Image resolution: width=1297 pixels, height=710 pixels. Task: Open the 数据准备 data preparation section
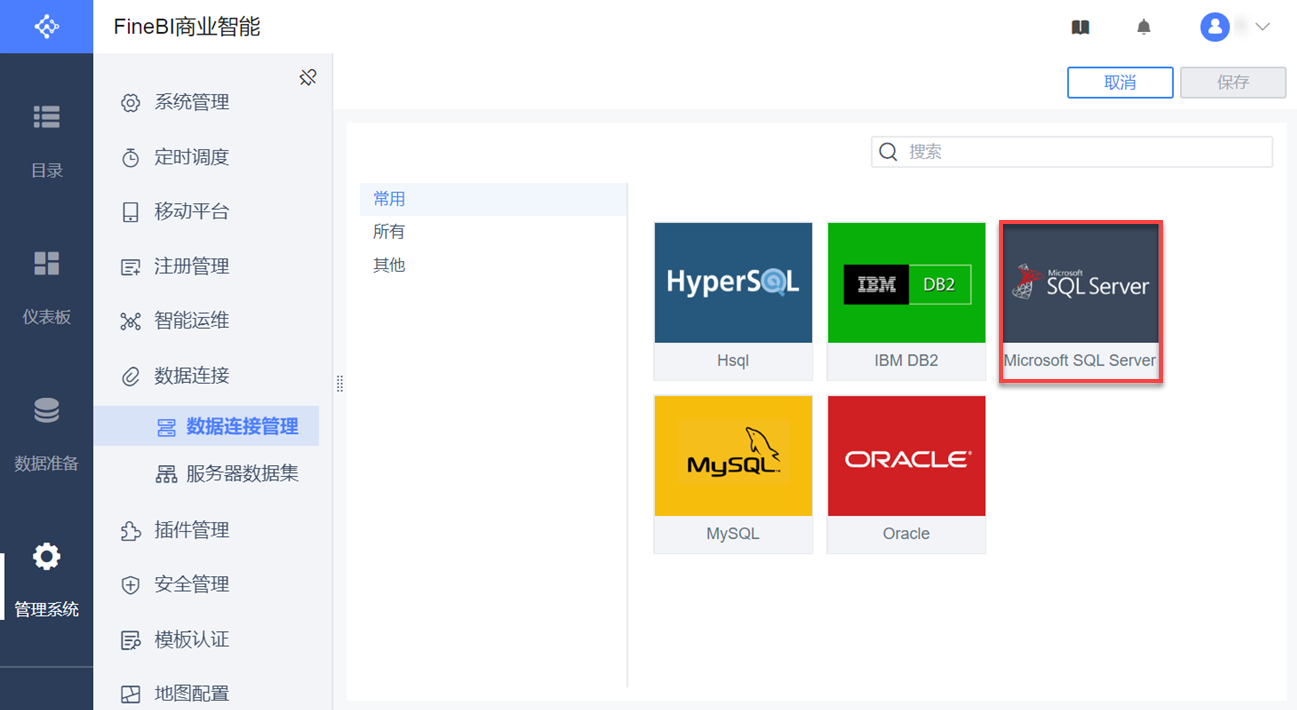[46, 432]
